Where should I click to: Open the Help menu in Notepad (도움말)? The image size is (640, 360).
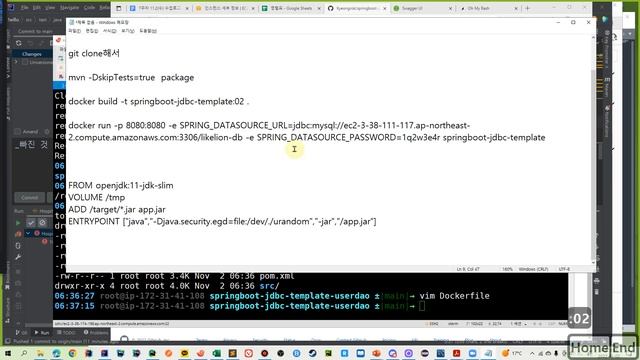[148, 31]
